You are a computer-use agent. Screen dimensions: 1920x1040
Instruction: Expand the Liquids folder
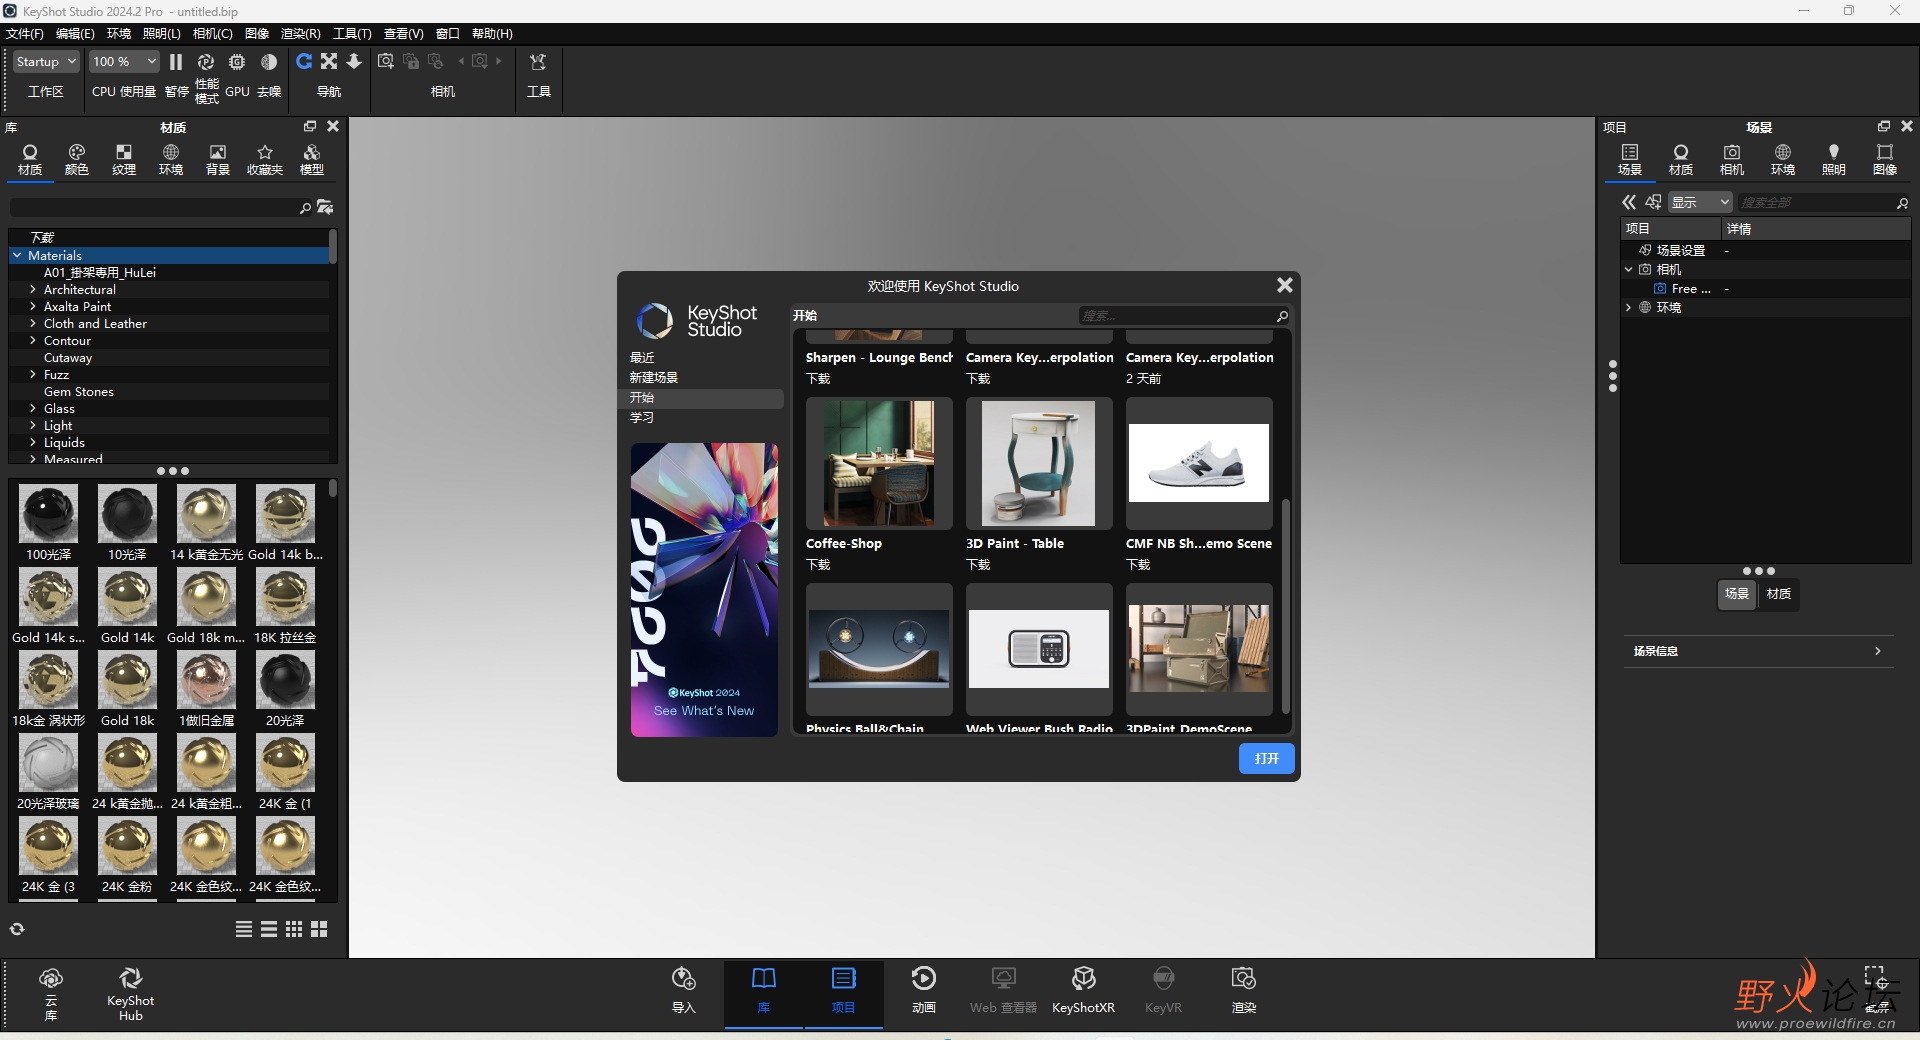[x=33, y=443]
